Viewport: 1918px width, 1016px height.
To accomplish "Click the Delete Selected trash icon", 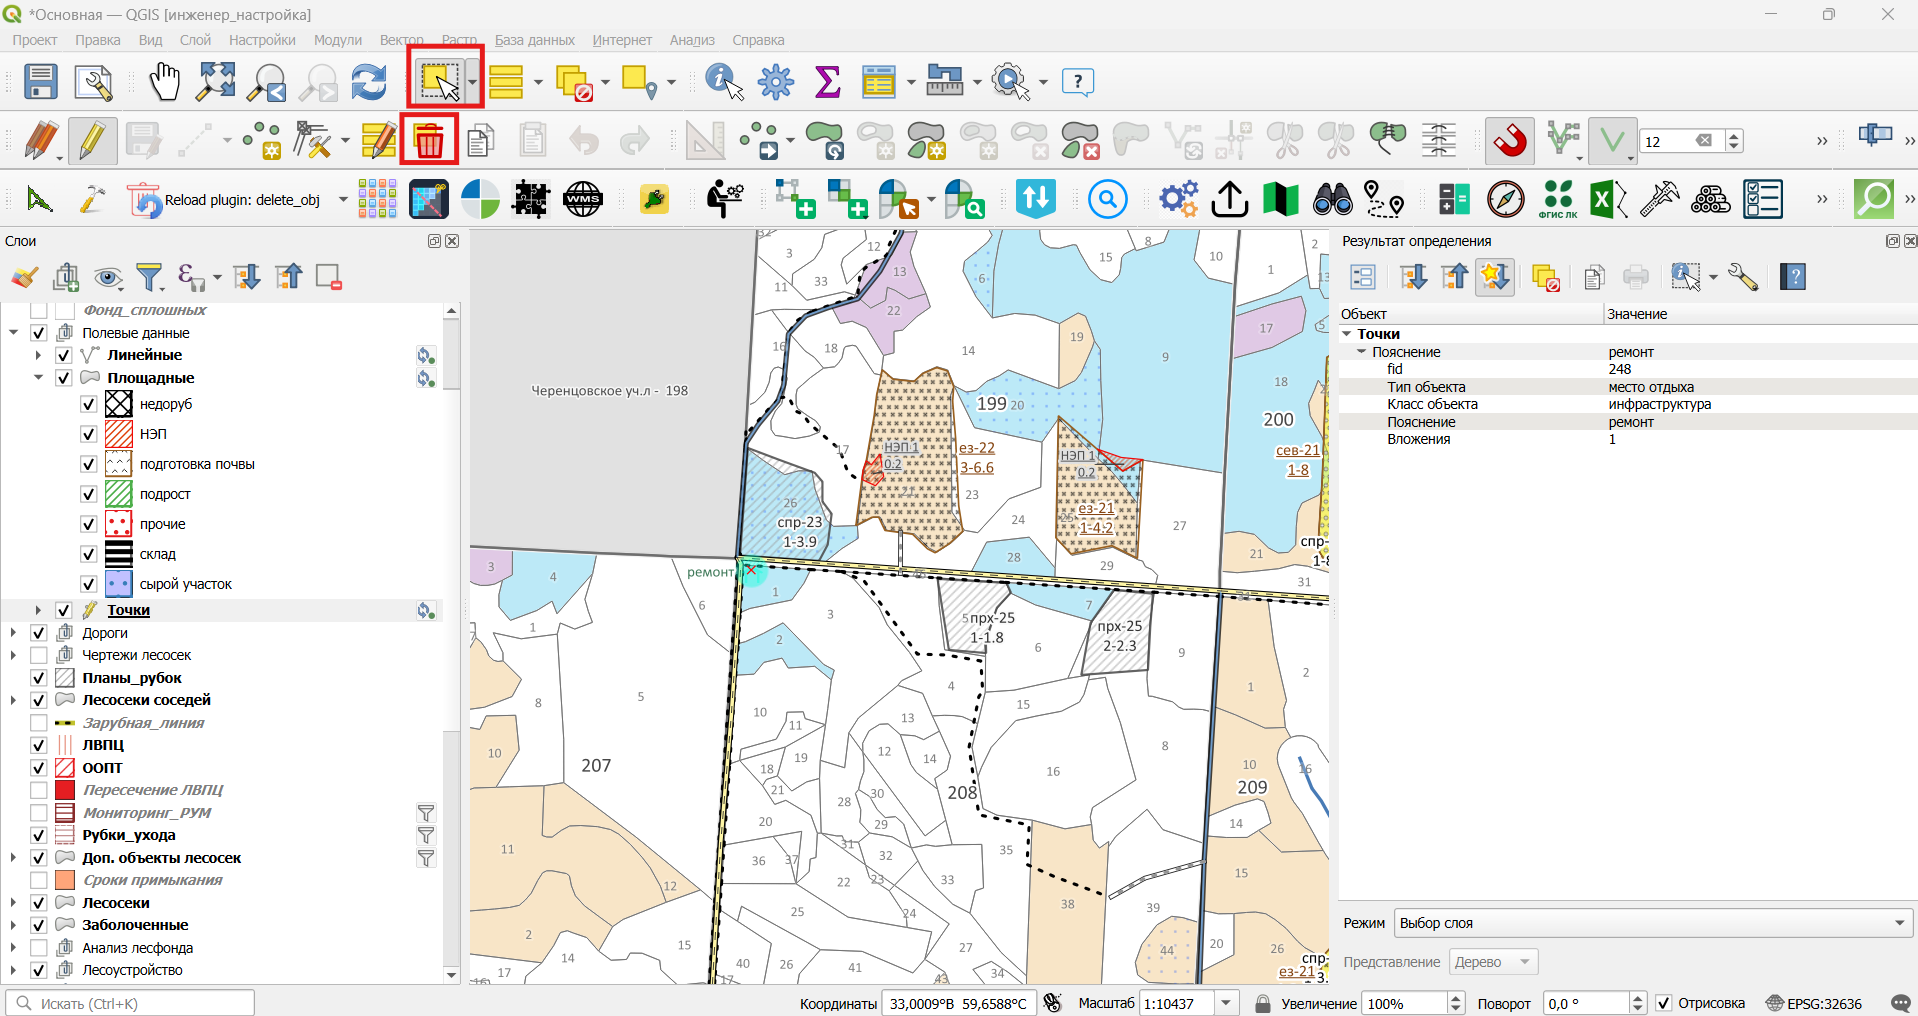I will coord(429,140).
